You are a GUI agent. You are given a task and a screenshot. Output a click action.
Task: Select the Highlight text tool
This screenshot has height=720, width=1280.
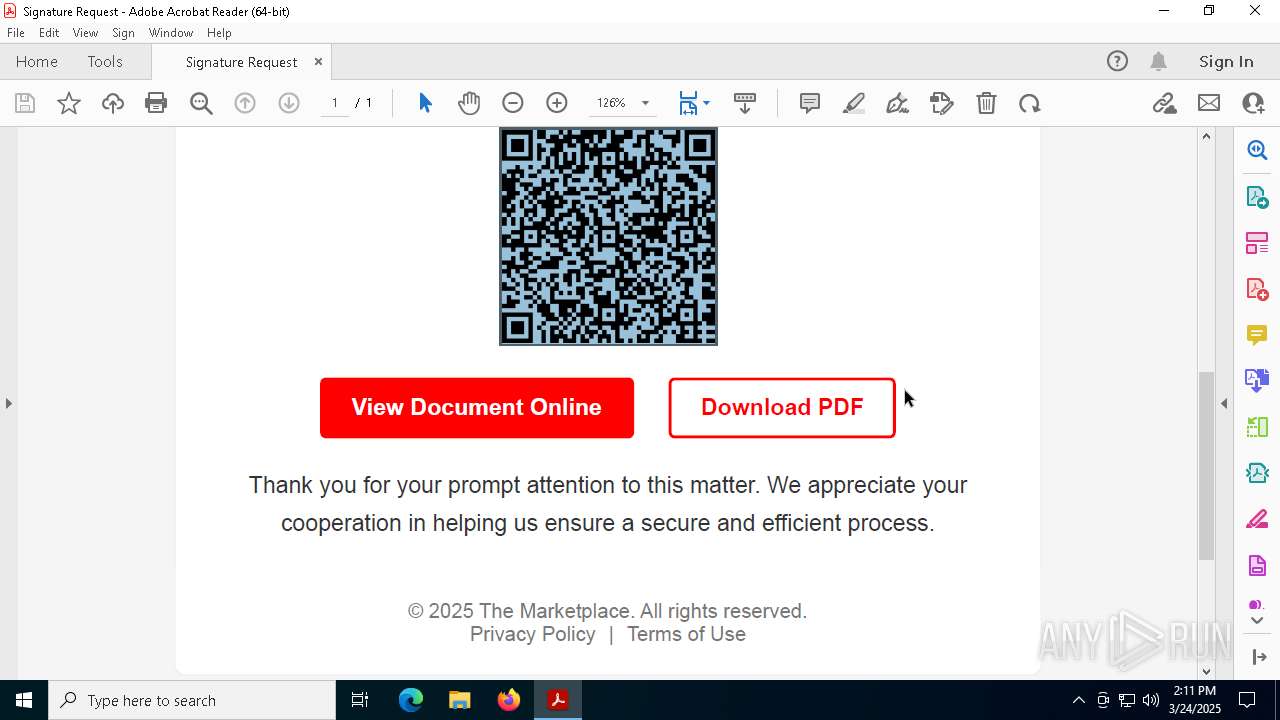pyautogui.click(x=854, y=103)
